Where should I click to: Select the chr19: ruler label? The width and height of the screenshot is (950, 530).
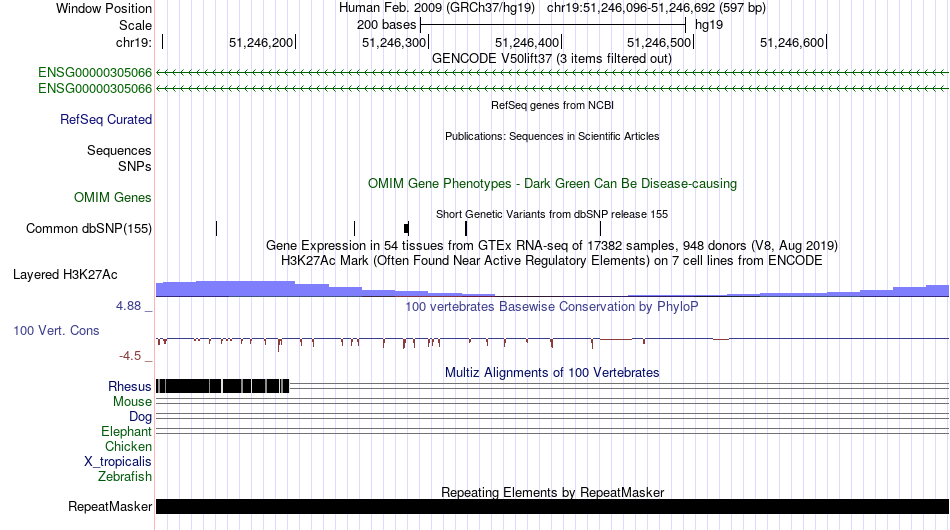133,42
